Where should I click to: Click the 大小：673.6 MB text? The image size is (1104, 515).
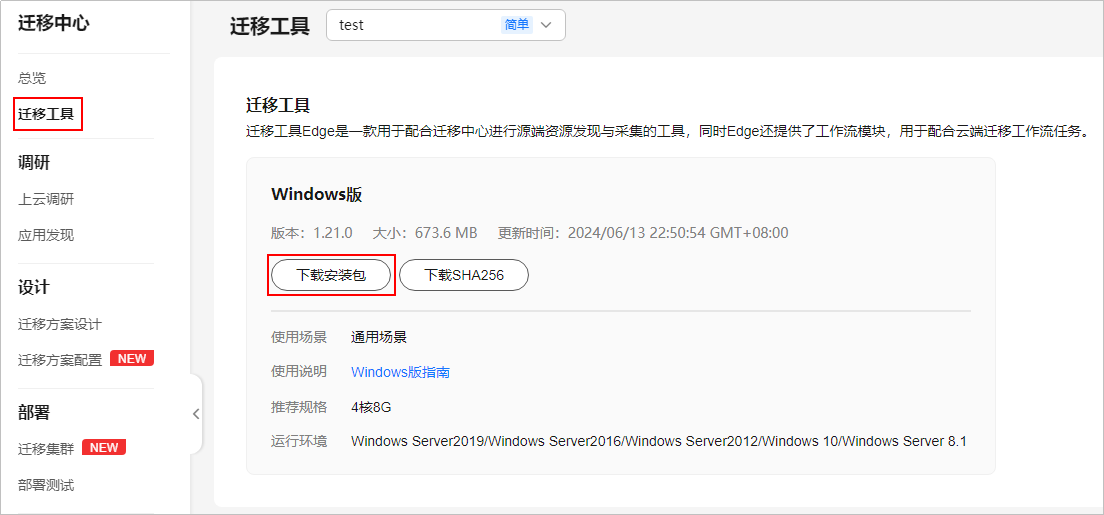[x=425, y=232]
